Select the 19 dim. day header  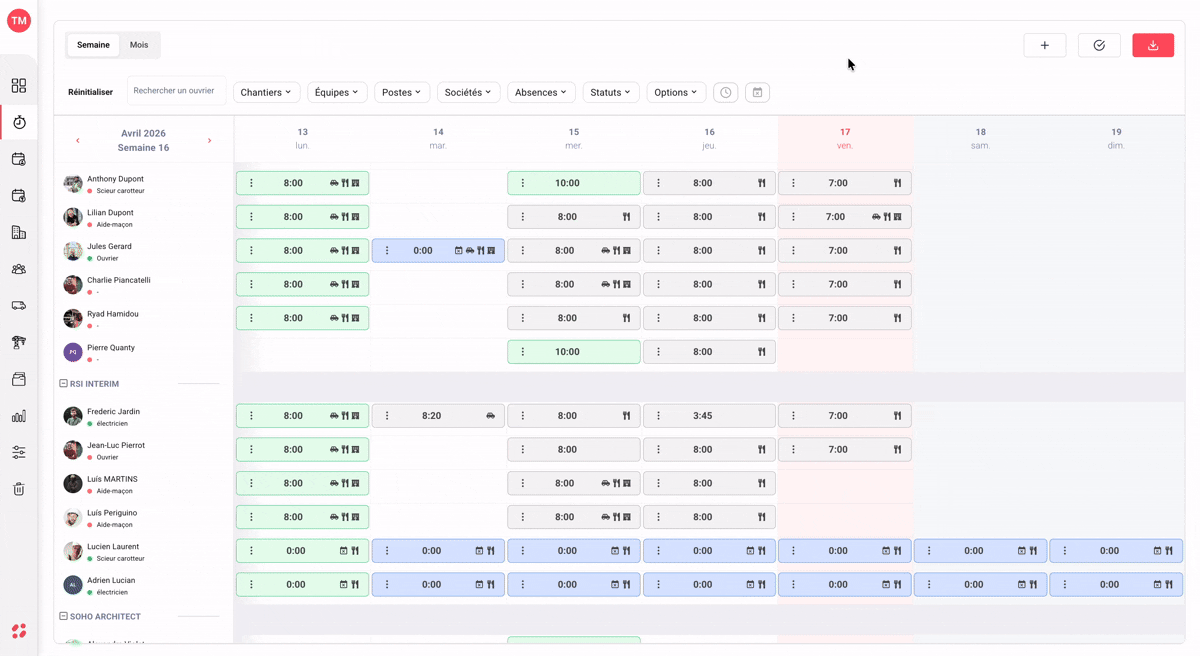[x=1116, y=139]
